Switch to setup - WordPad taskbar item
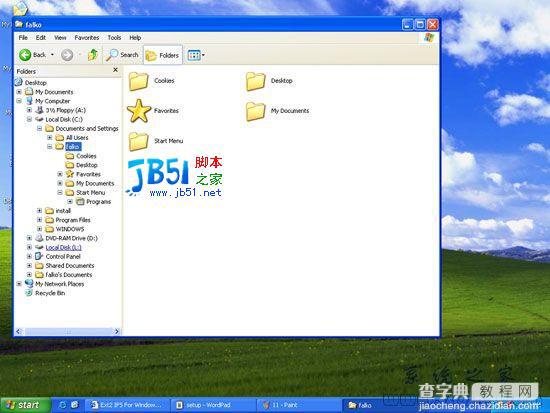The width and height of the screenshot is (550, 413). tap(214, 405)
